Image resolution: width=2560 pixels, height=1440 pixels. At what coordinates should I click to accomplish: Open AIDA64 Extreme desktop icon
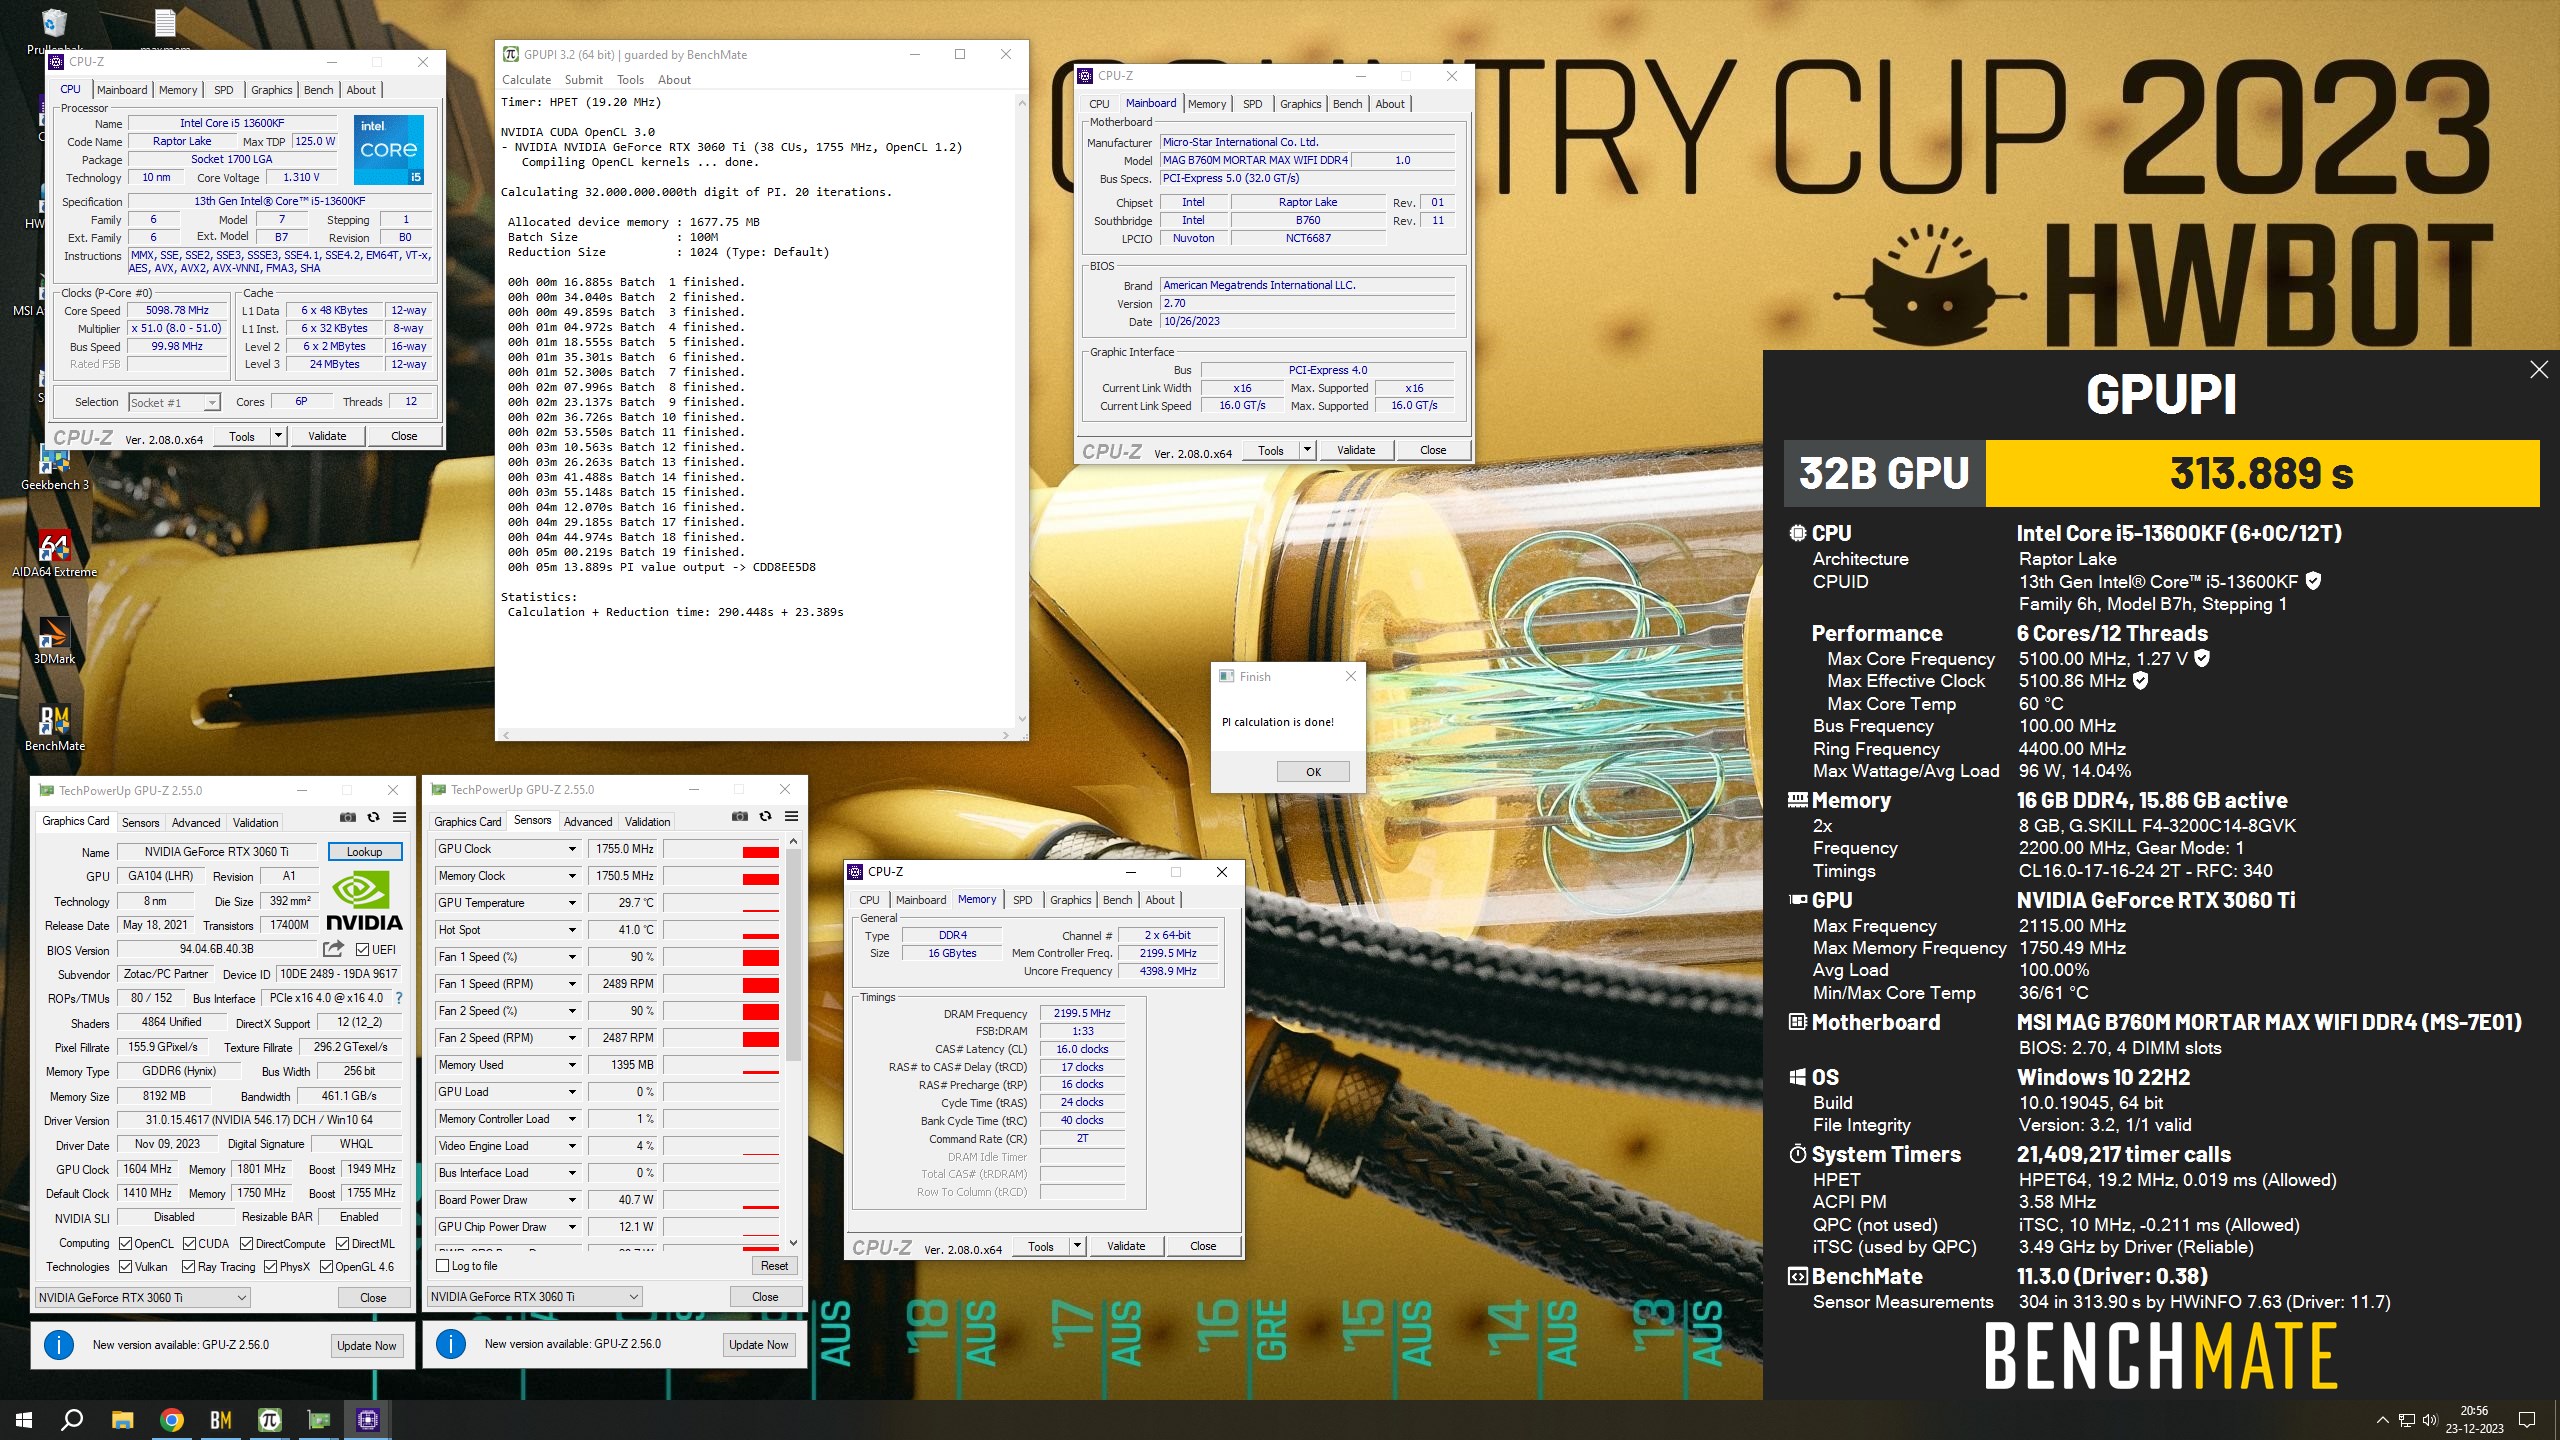[x=55, y=554]
